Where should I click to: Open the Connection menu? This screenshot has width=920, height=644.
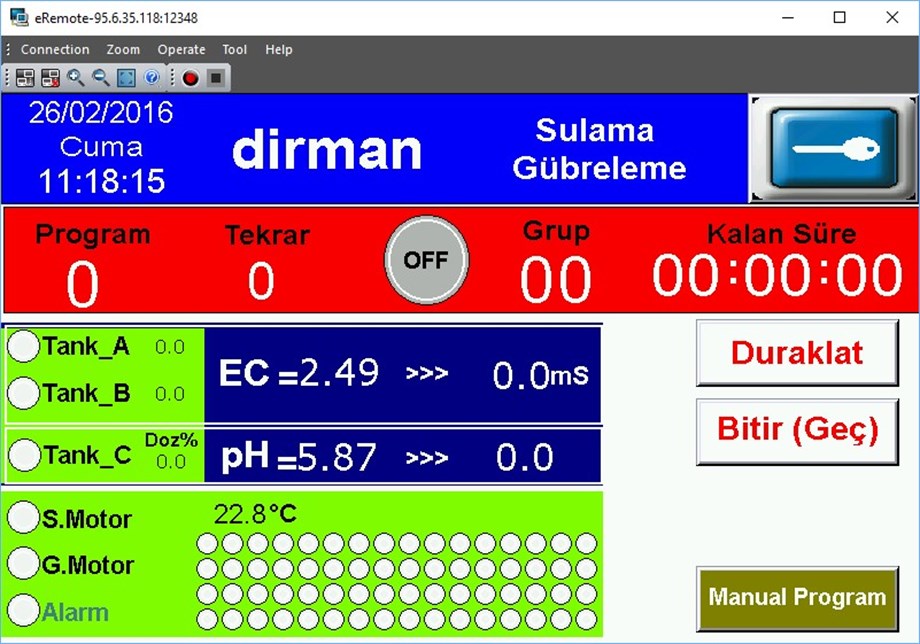tap(55, 49)
